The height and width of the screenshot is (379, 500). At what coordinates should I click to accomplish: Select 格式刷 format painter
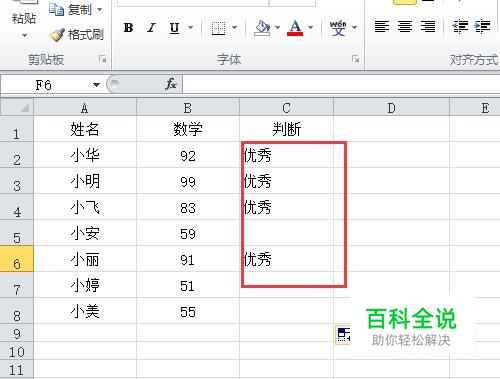click(77, 35)
